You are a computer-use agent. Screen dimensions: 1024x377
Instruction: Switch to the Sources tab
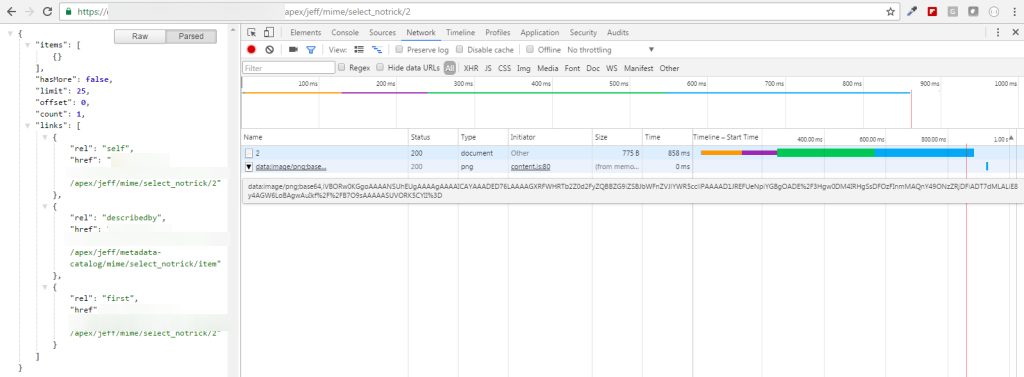point(382,33)
